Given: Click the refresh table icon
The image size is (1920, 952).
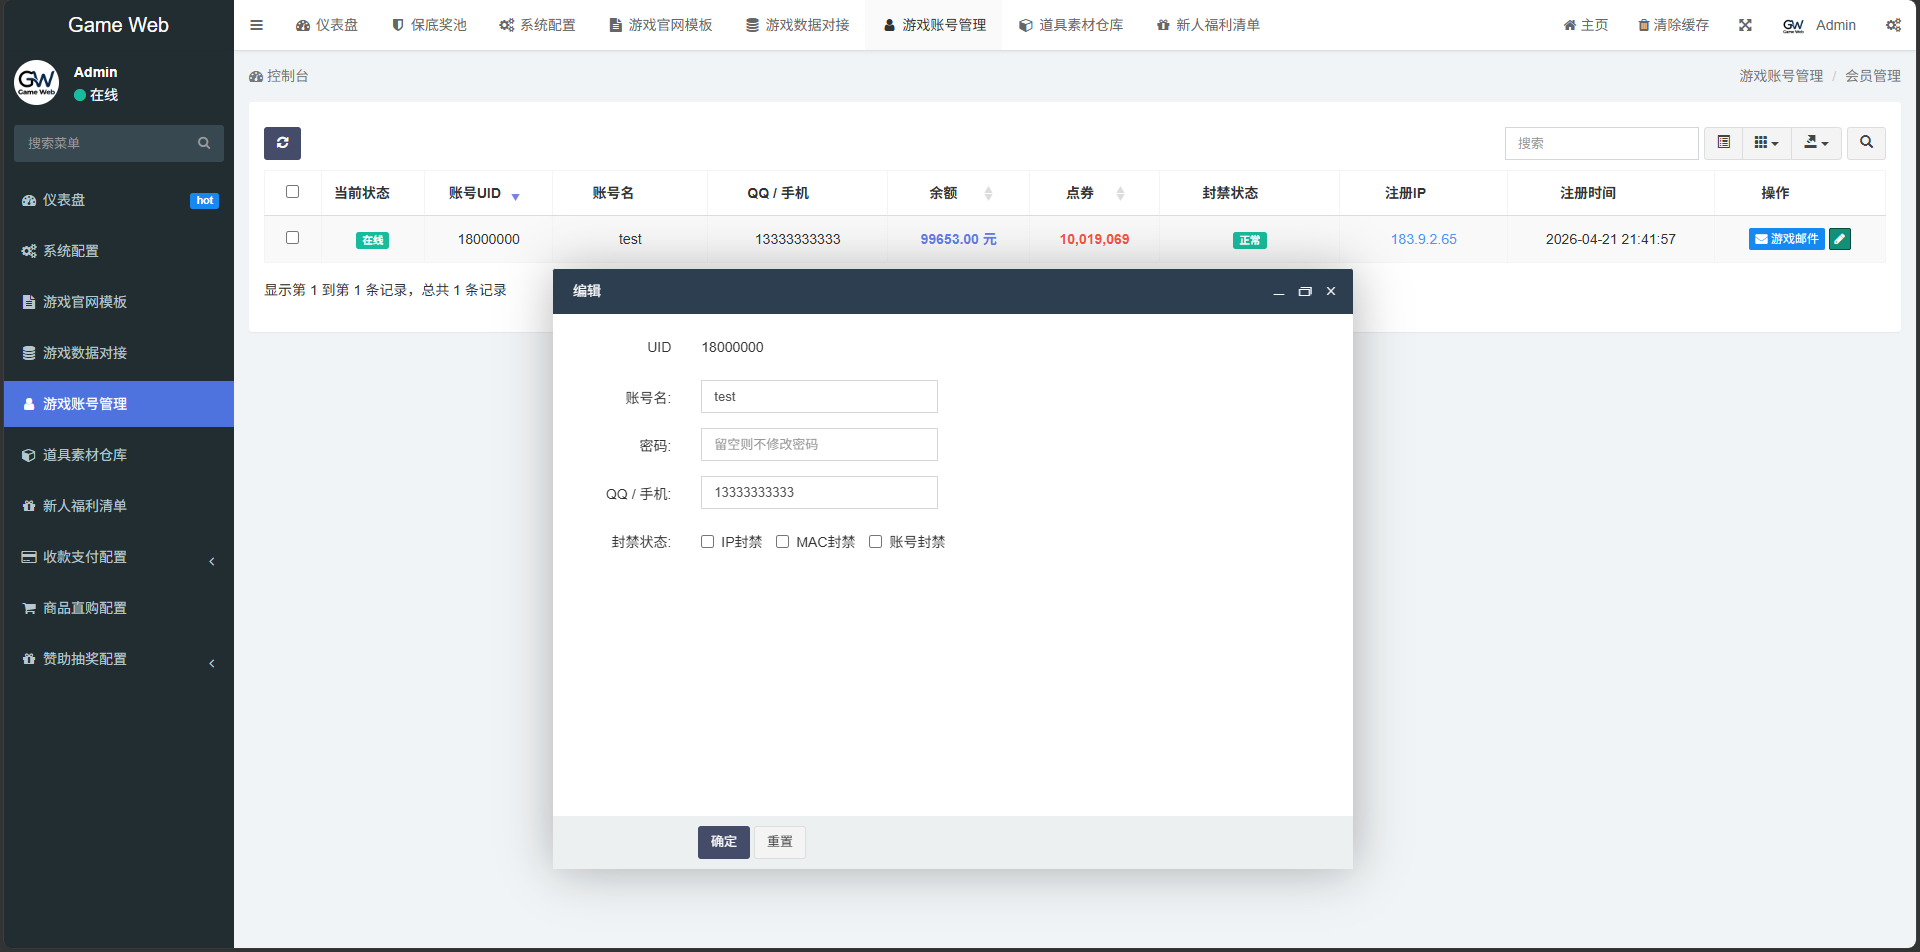Looking at the screenshot, I should coord(282,143).
